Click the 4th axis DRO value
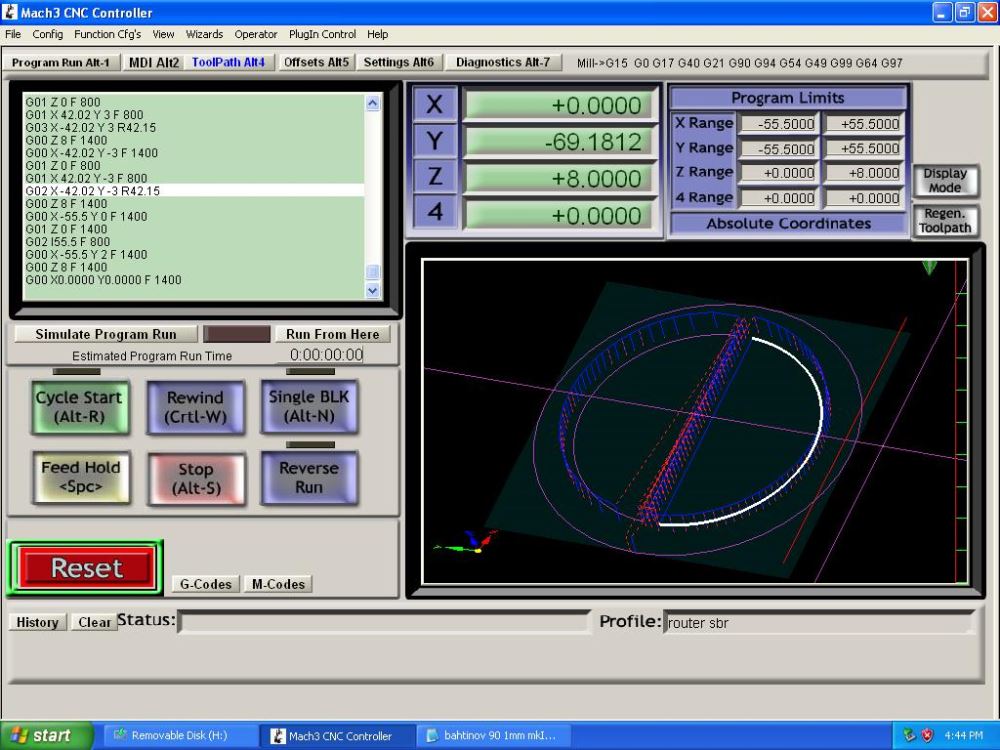 (x=559, y=215)
